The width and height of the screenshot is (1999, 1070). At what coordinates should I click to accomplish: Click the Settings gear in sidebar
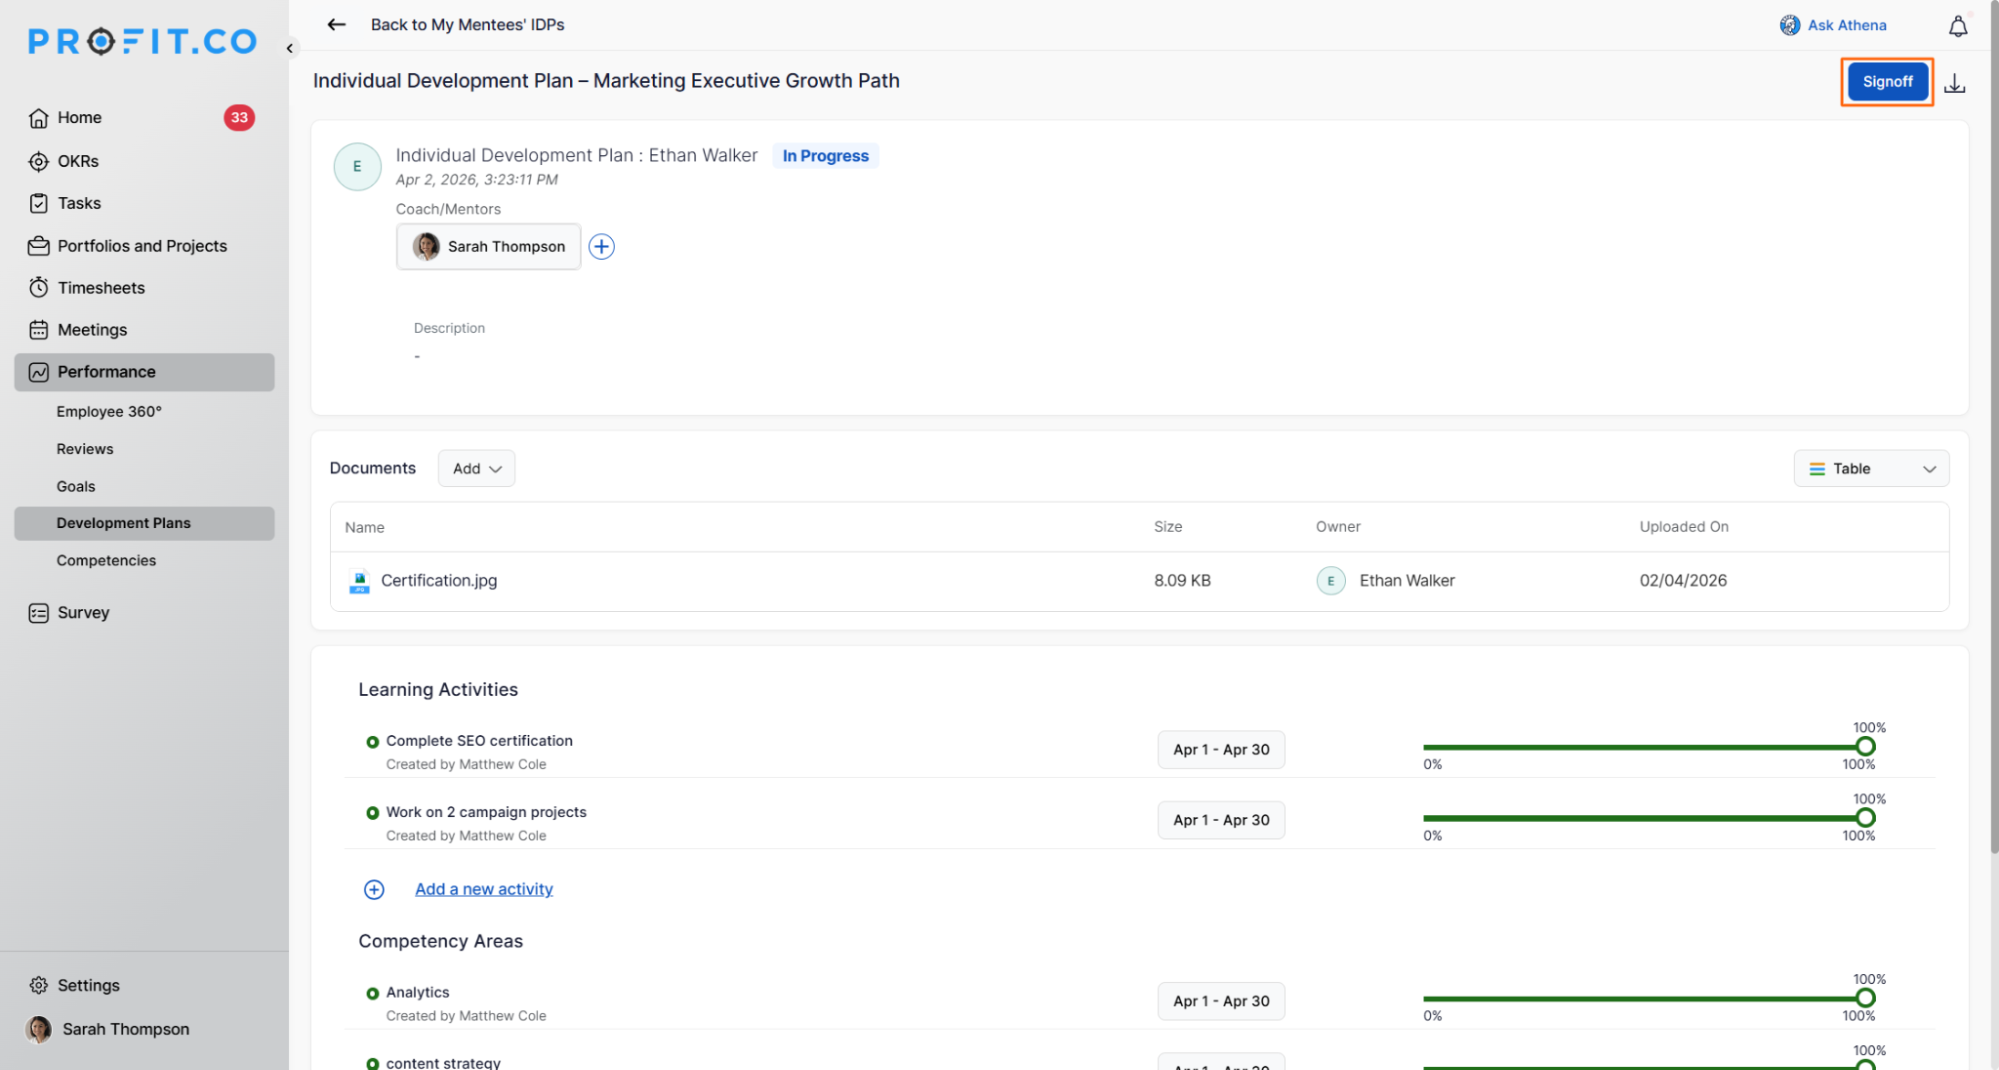(x=39, y=985)
